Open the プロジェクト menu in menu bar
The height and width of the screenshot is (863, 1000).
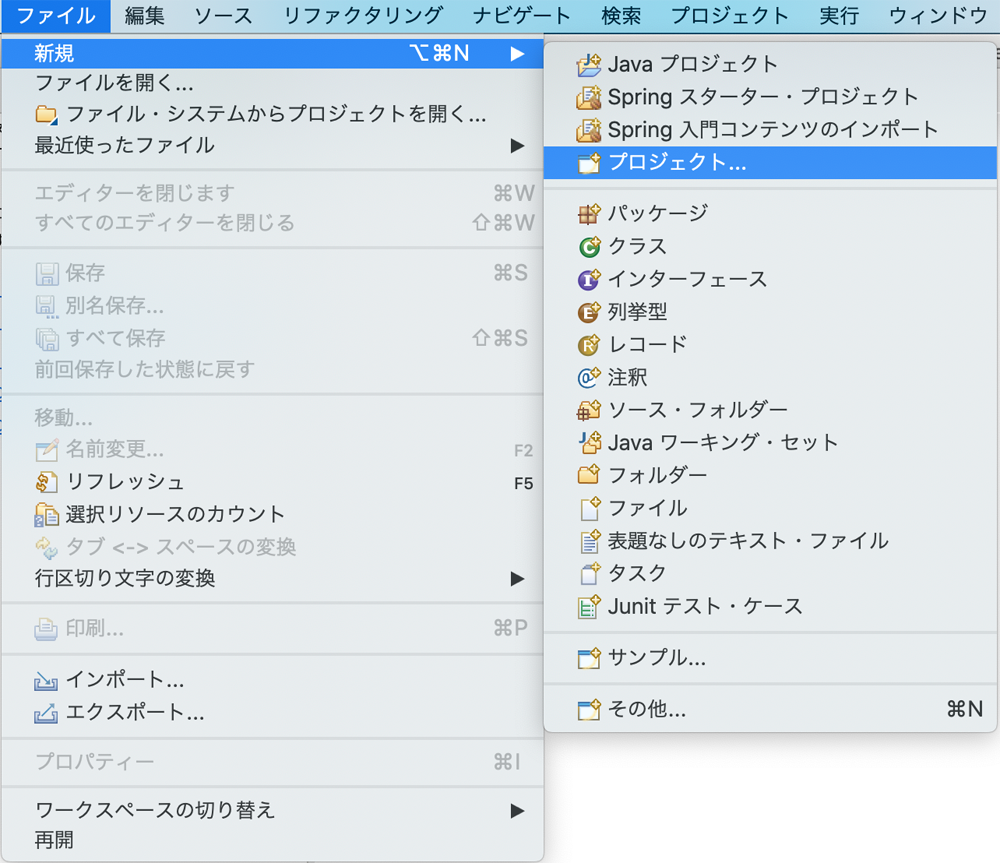pyautogui.click(x=730, y=16)
